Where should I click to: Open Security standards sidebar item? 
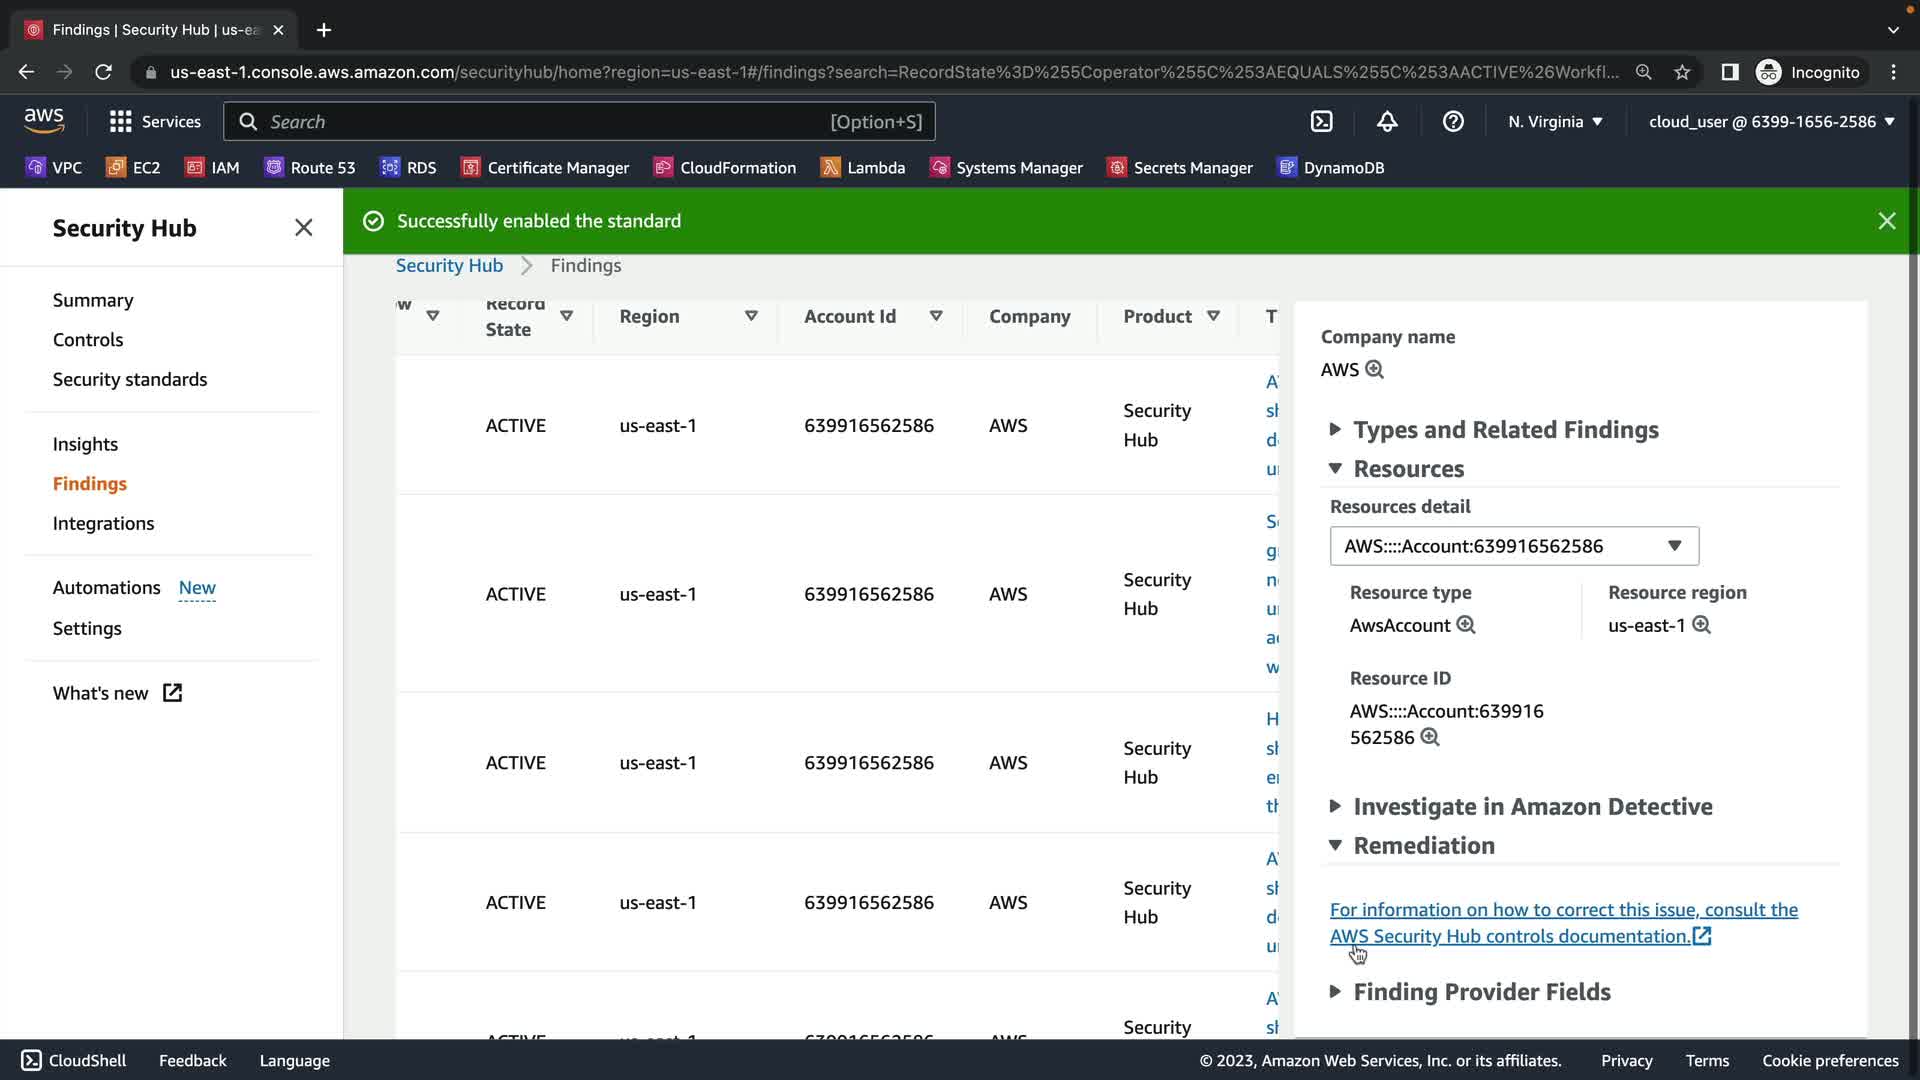pos(130,379)
